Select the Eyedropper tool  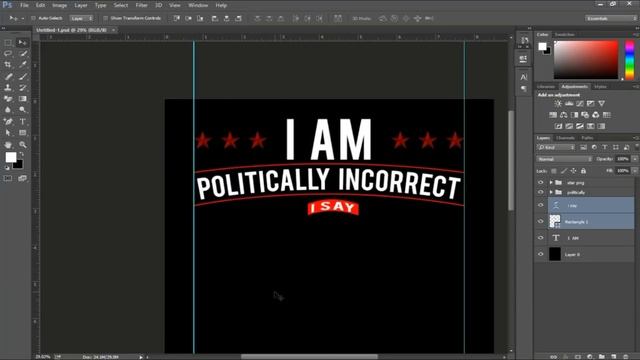[23, 64]
